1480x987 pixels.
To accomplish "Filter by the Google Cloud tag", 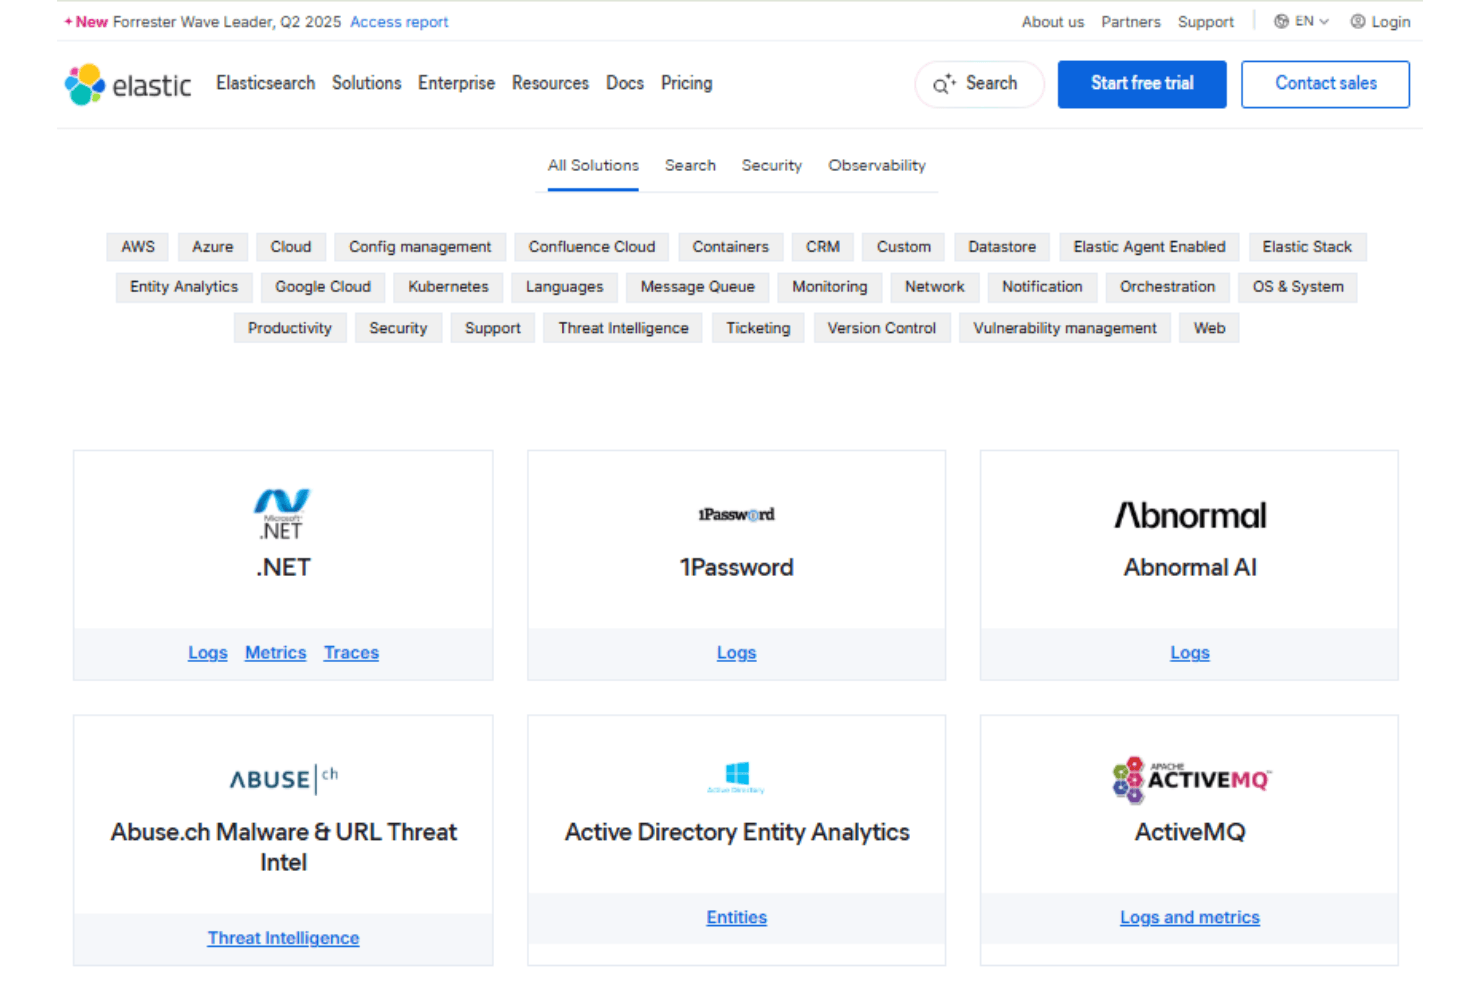I will click(322, 287).
